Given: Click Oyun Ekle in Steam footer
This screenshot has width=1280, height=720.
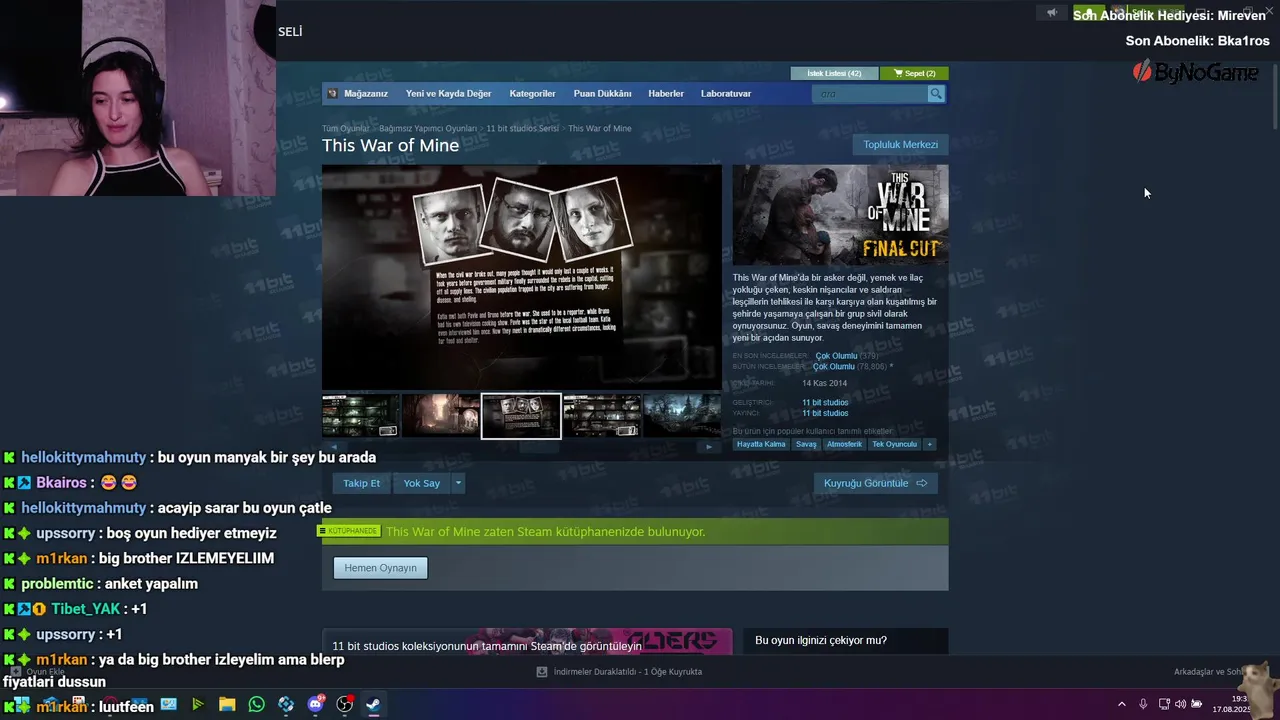Looking at the screenshot, I should click(x=38, y=672).
